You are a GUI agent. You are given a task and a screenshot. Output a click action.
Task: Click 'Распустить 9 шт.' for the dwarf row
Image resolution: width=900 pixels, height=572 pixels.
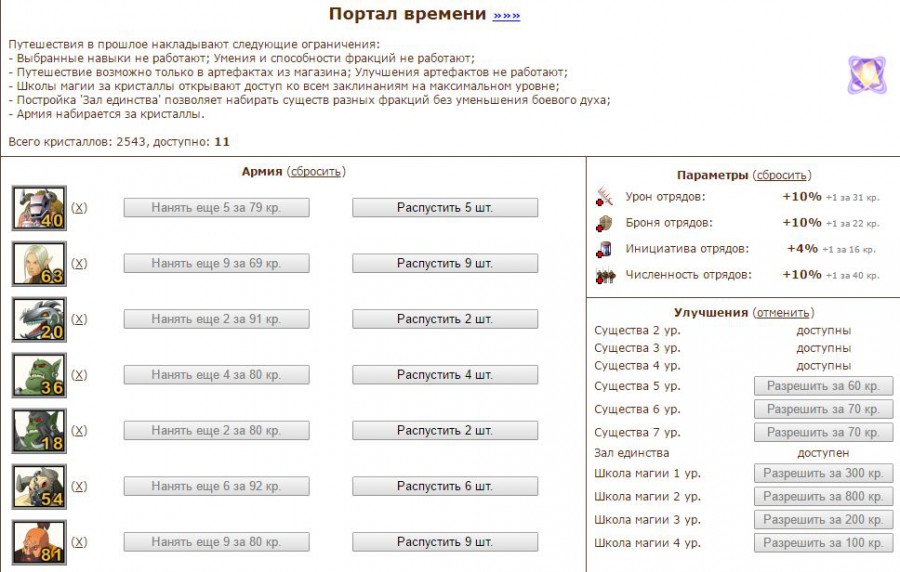click(x=445, y=542)
